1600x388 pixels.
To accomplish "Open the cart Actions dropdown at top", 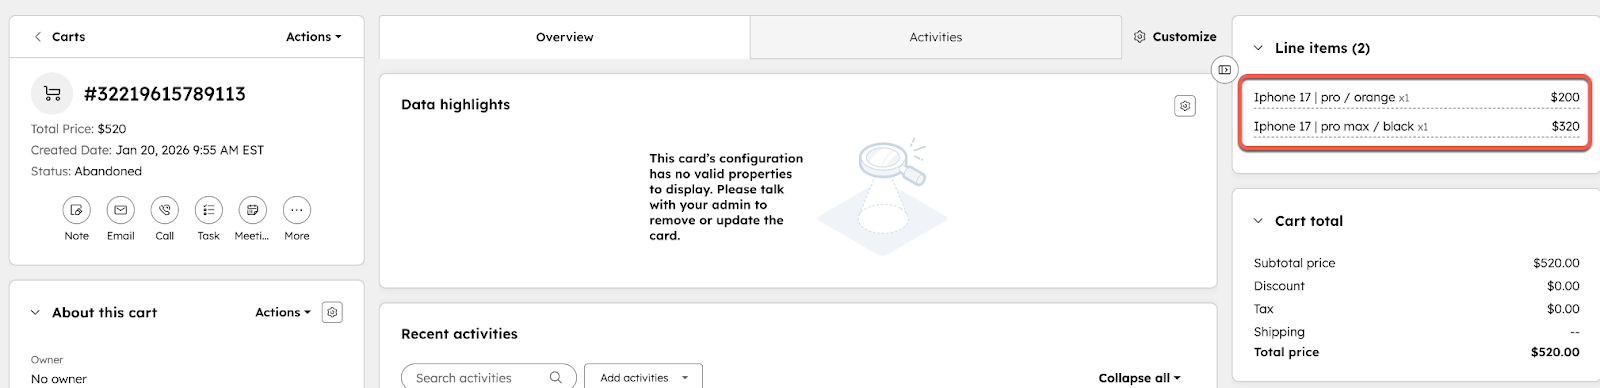I will click(x=313, y=37).
